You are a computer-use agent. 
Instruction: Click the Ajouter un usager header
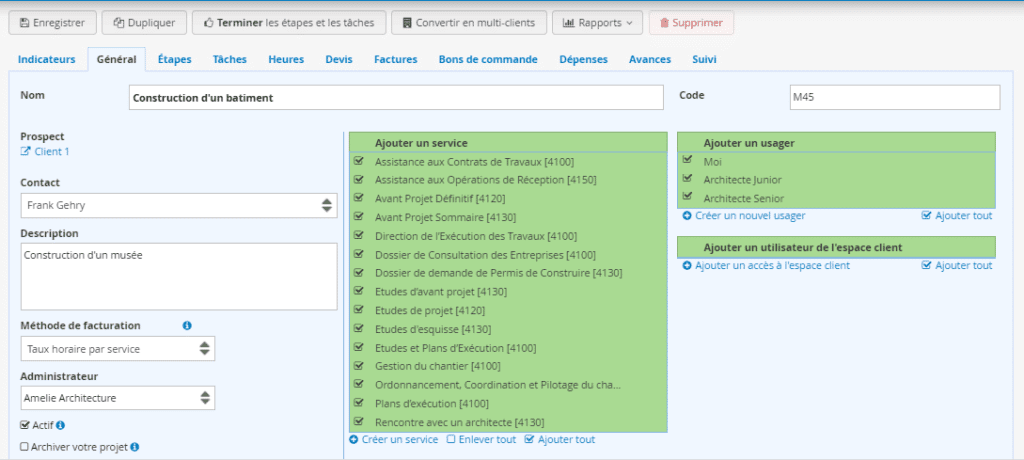(x=836, y=142)
